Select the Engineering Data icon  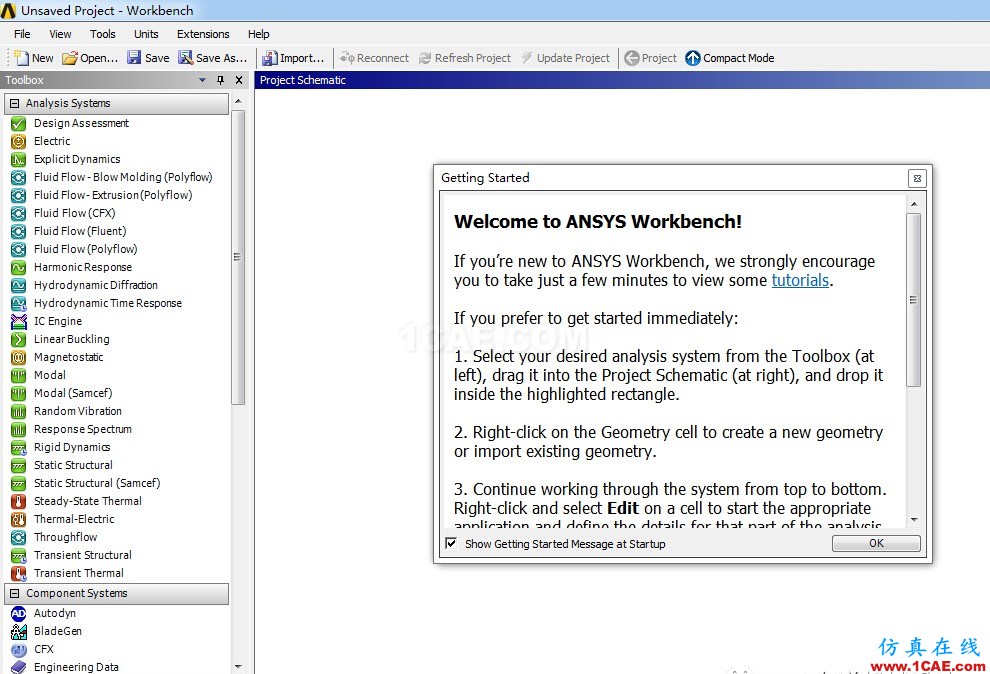click(x=18, y=667)
